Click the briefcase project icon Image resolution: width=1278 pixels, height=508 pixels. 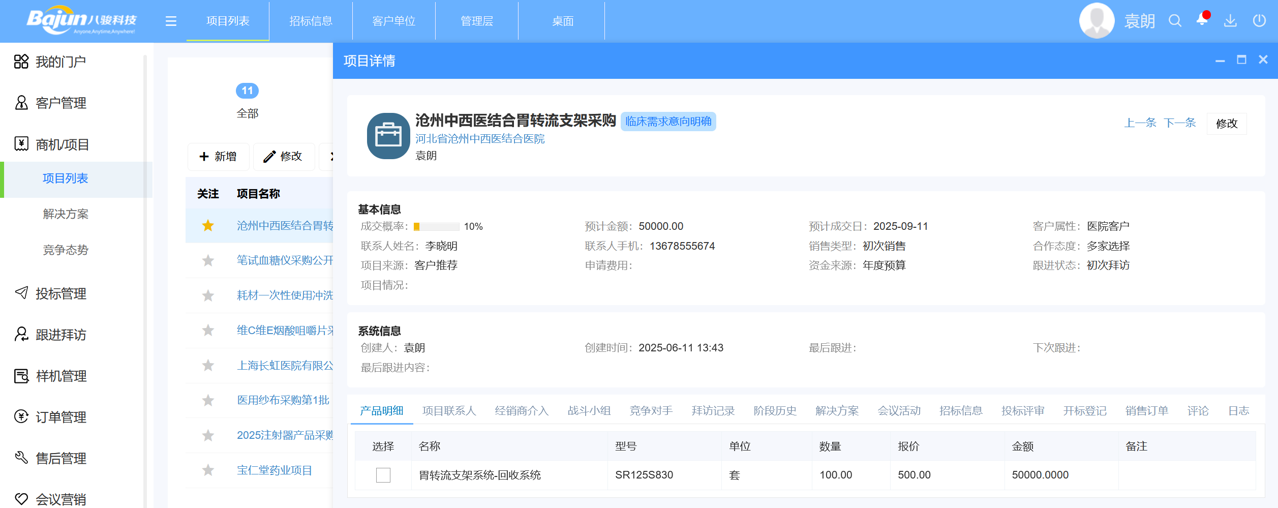[388, 136]
